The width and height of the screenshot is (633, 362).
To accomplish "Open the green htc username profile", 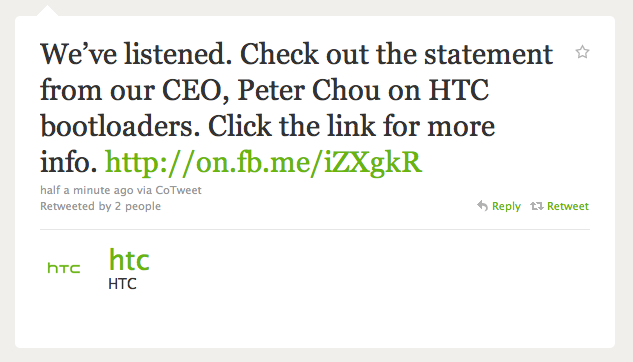I will [x=129, y=260].
